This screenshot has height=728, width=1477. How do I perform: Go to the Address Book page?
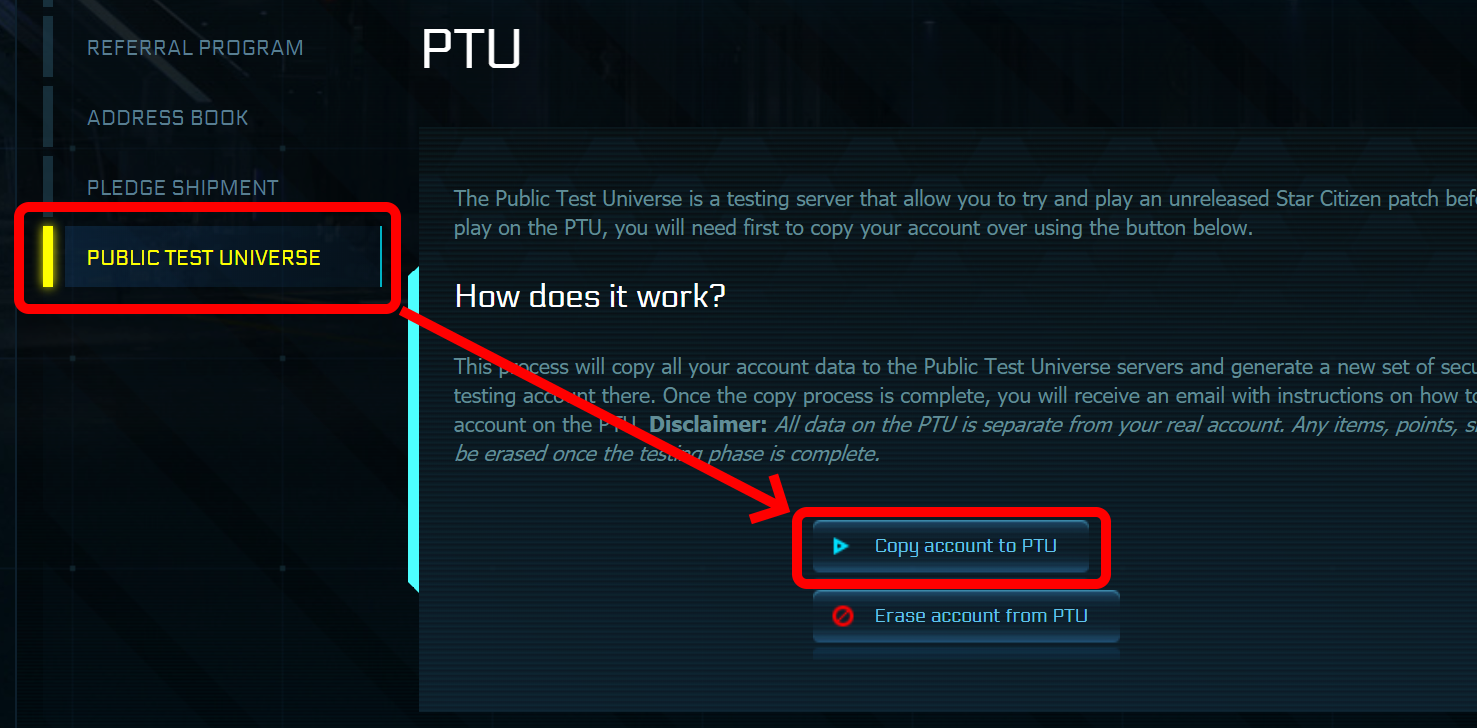tap(168, 117)
